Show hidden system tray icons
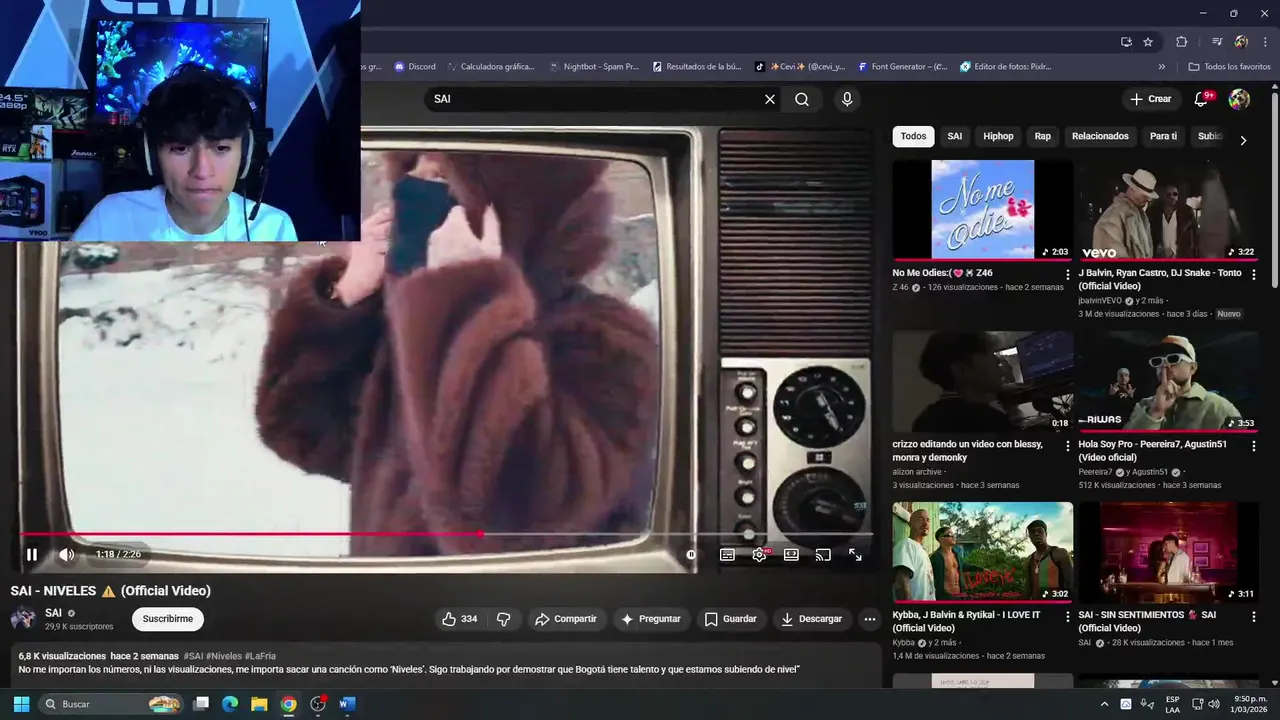Screen dimensions: 1280x720 click(1105, 704)
